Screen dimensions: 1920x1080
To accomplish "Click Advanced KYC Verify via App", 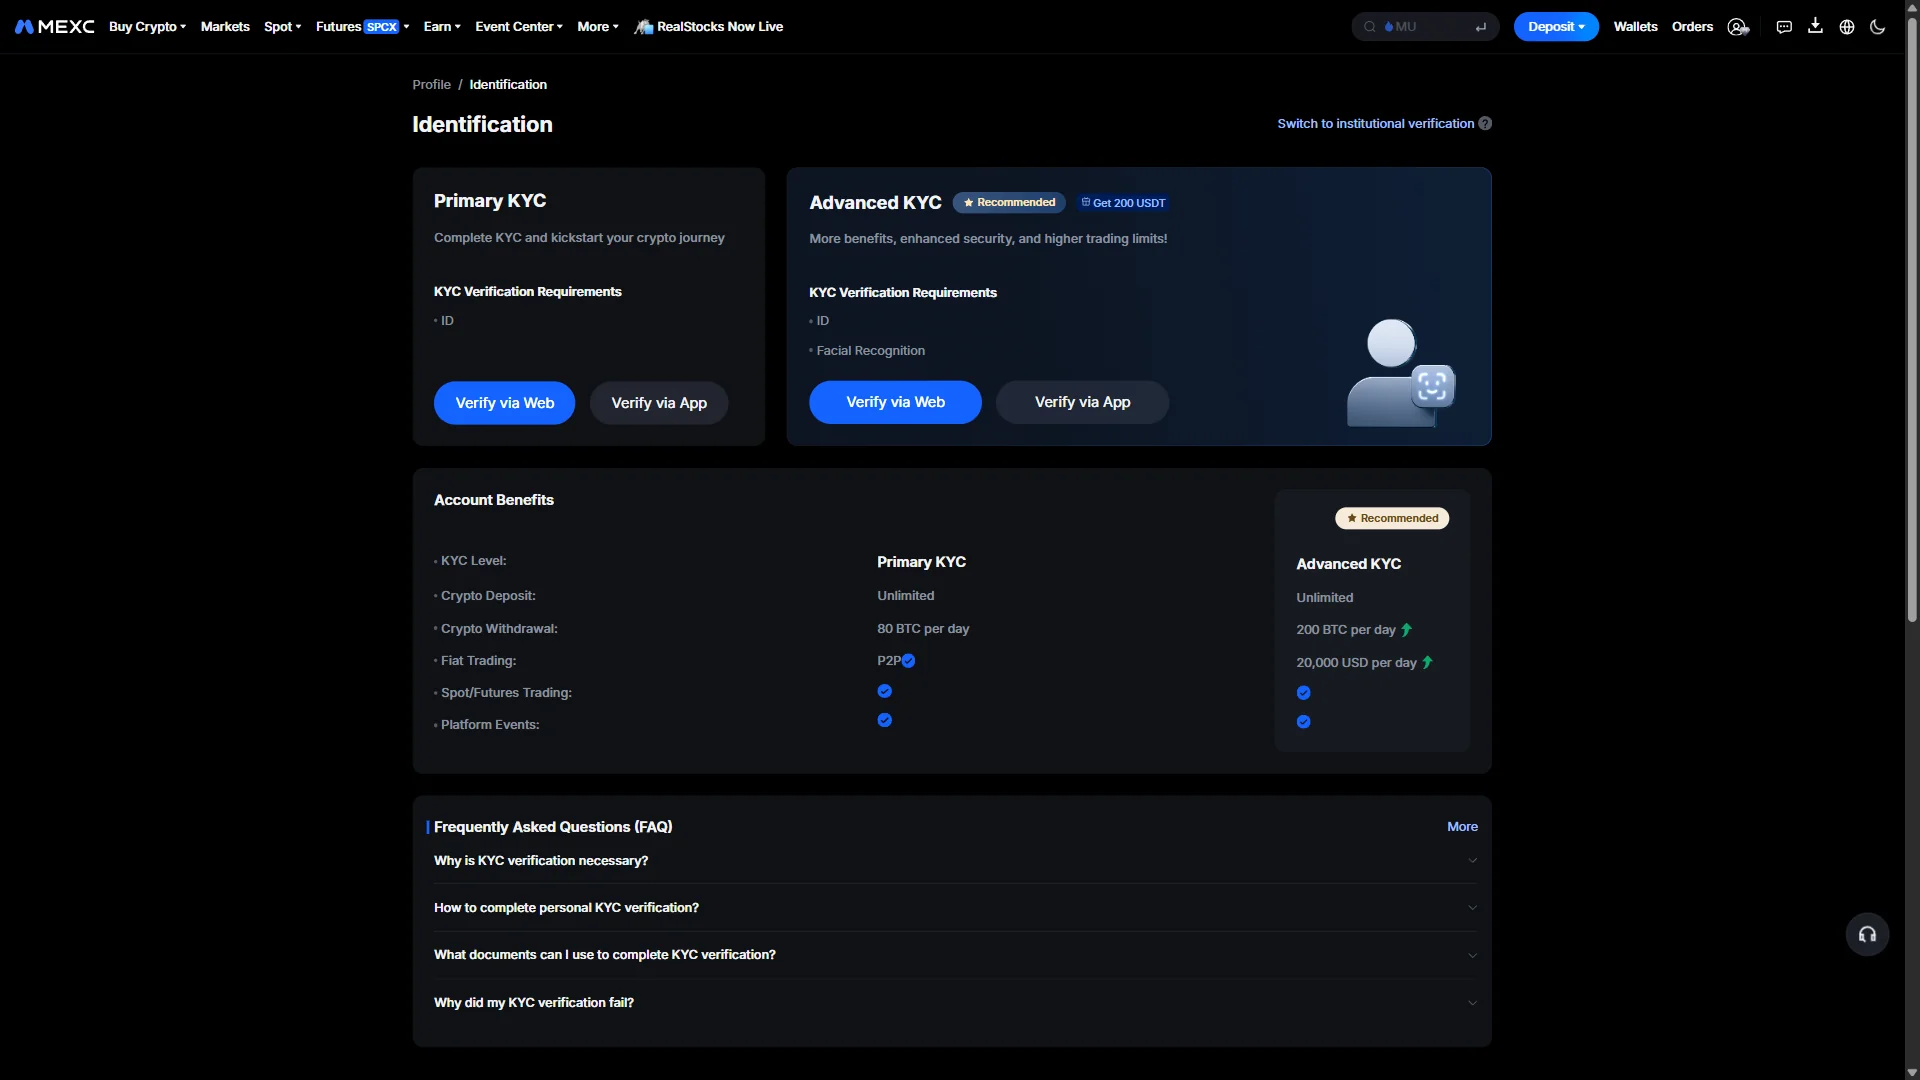I will [x=1082, y=402].
